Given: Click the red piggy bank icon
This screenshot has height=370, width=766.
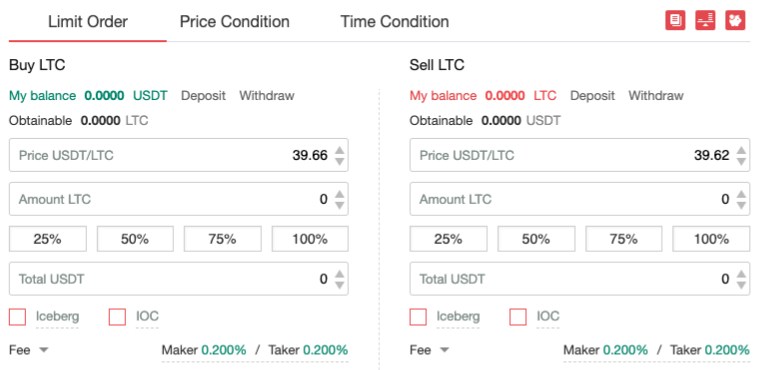Looking at the screenshot, I should pos(735,21).
